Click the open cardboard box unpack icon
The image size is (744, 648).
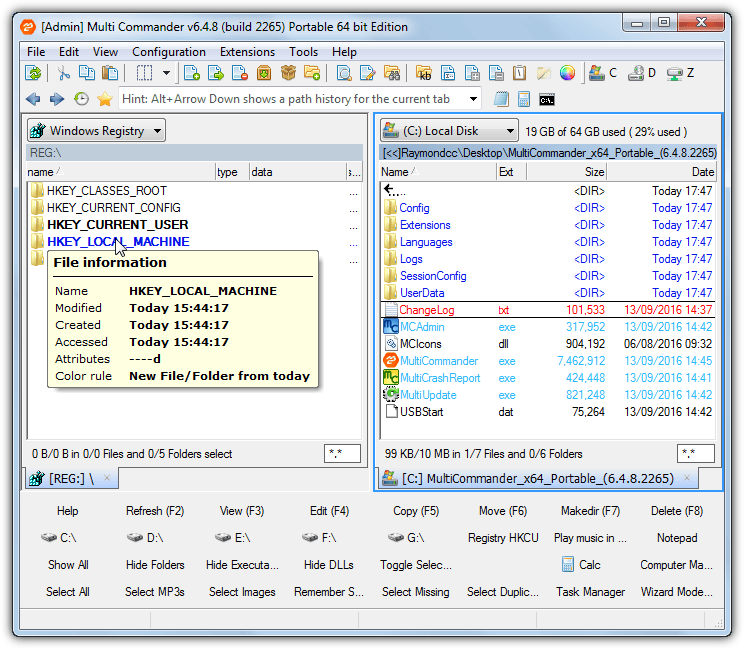tap(288, 74)
